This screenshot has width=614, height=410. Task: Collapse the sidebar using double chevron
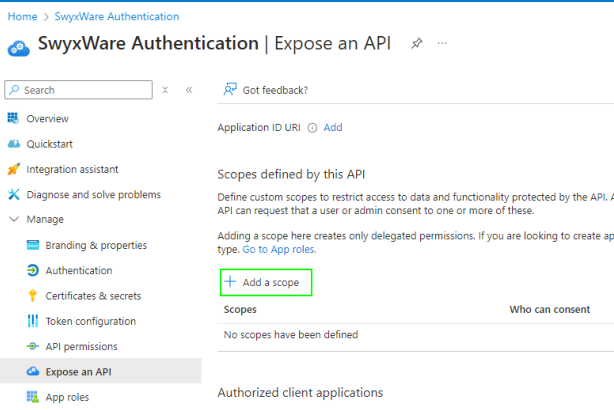click(189, 90)
